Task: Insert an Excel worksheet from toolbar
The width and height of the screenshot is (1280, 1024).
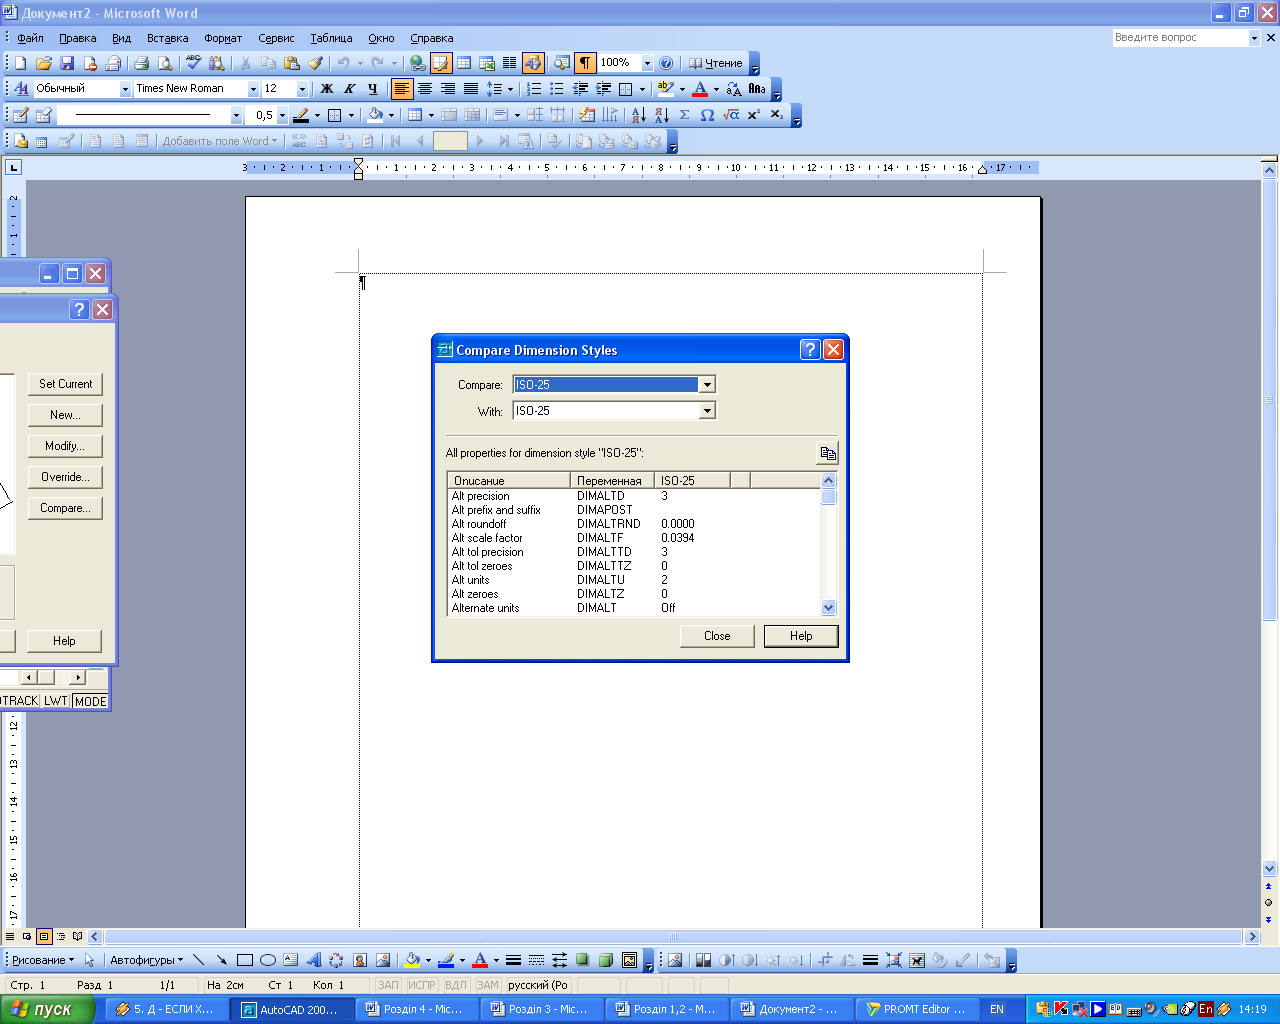Action: 487,63
